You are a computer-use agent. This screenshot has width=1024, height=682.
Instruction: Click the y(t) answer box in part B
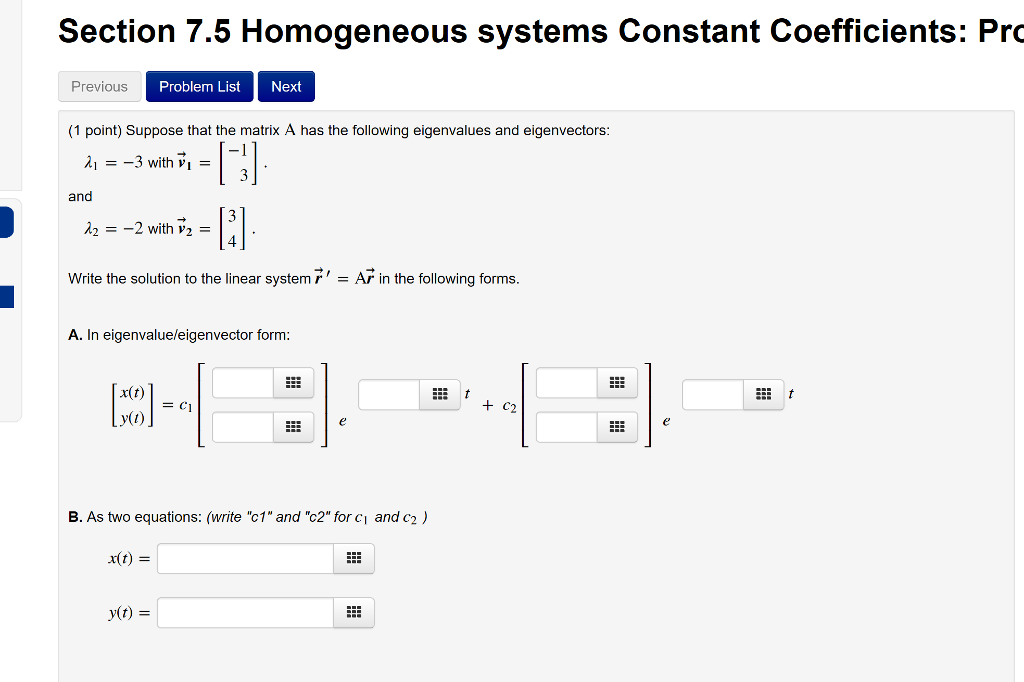(245, 612)
